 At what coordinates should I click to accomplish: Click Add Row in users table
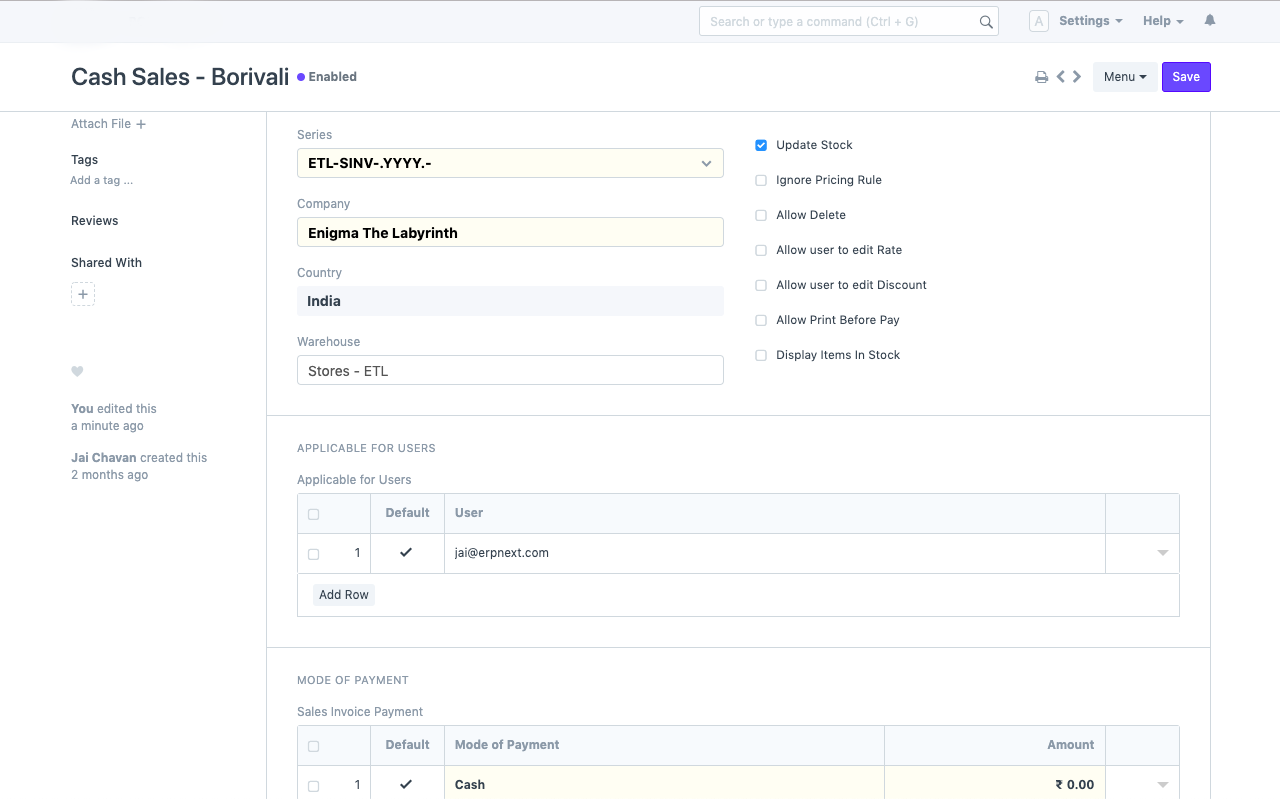pos(343,595)
